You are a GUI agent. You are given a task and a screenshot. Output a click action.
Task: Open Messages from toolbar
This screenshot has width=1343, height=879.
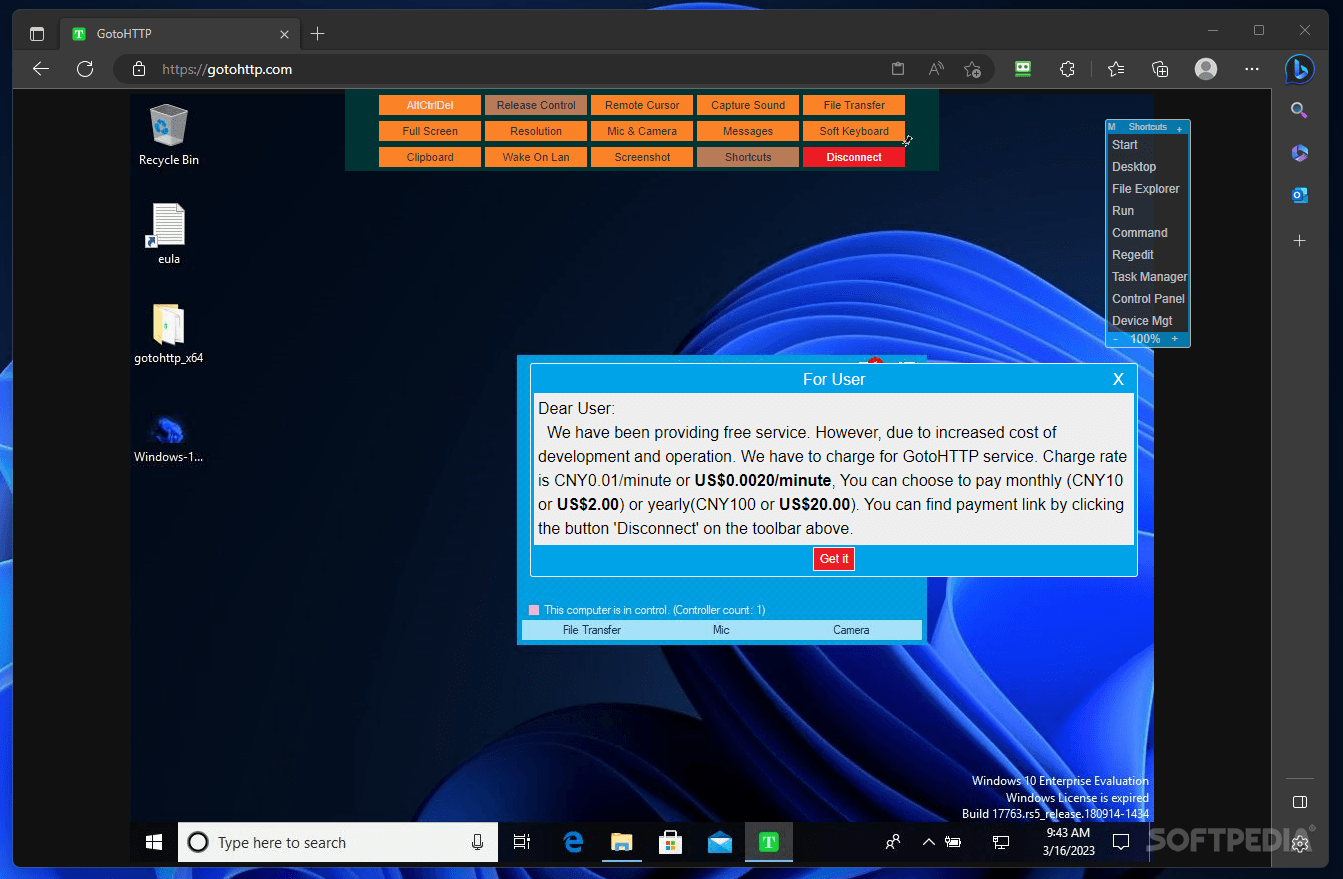point(748,131)
